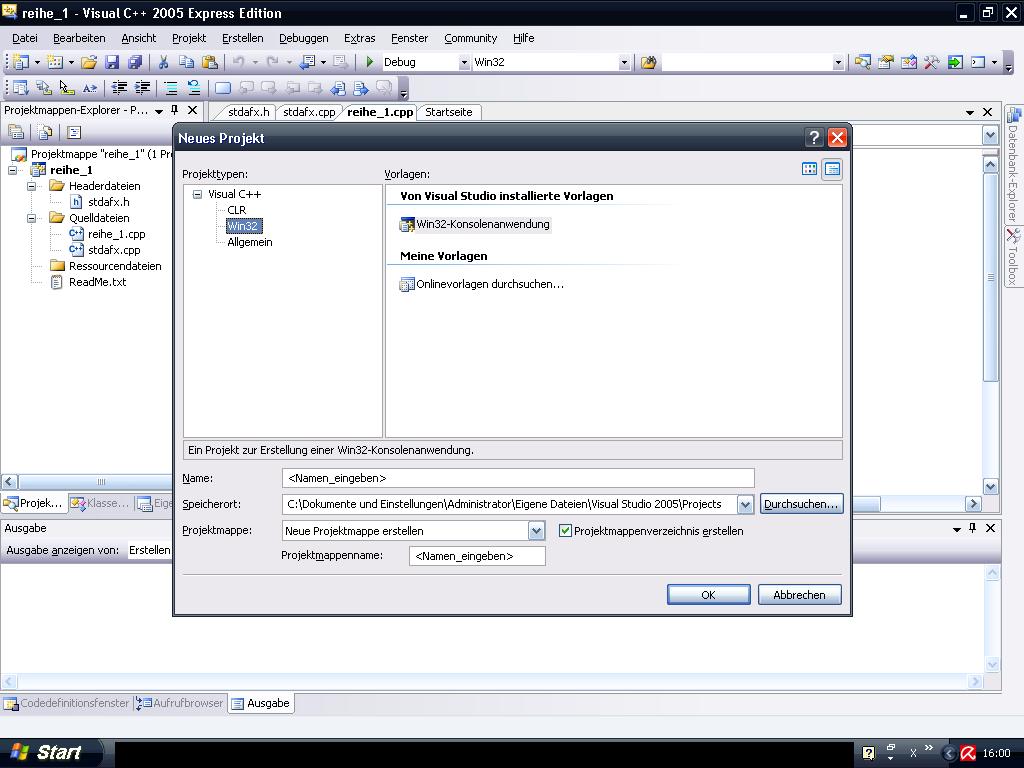Open the Debuggen menu

[x=304, y=38]
